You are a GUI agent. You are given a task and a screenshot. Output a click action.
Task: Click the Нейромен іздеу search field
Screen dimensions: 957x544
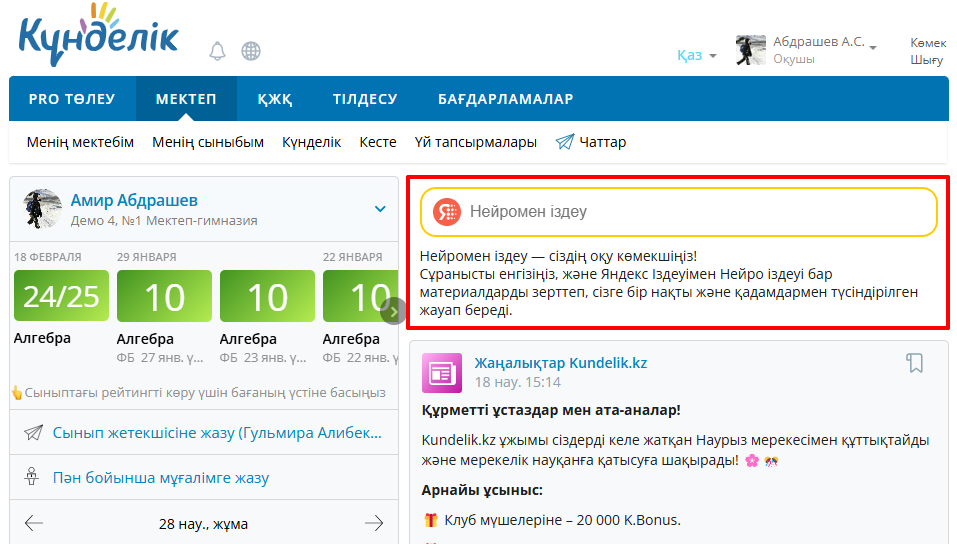pyautogui.click(x=690, y=212)
